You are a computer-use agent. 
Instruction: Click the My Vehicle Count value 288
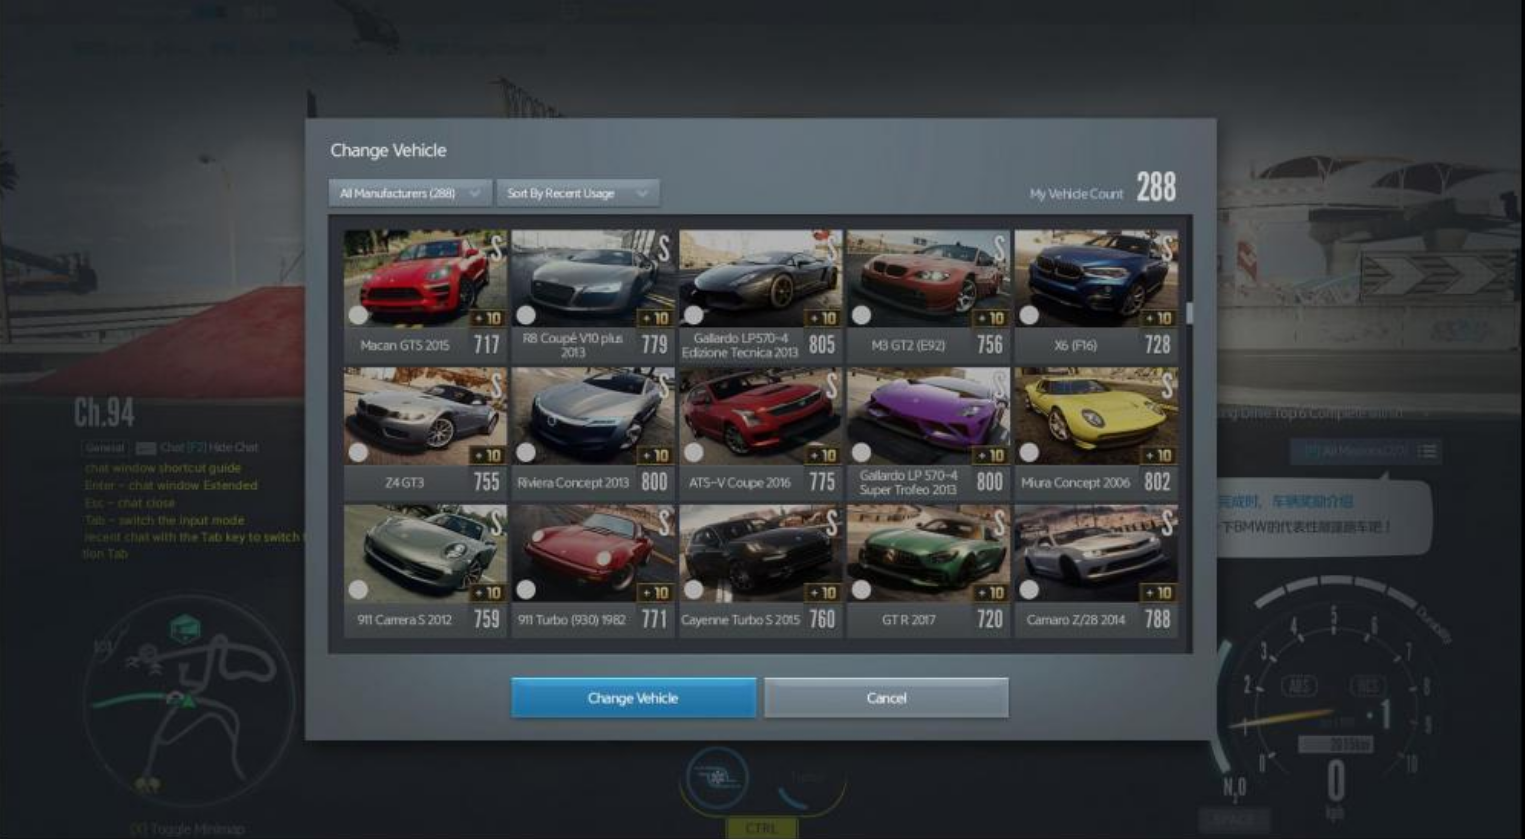[1156, 187]
